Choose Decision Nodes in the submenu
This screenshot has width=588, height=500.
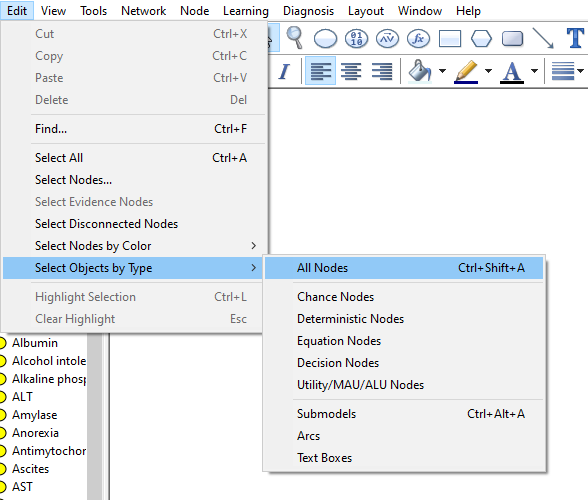click(404, 363)
